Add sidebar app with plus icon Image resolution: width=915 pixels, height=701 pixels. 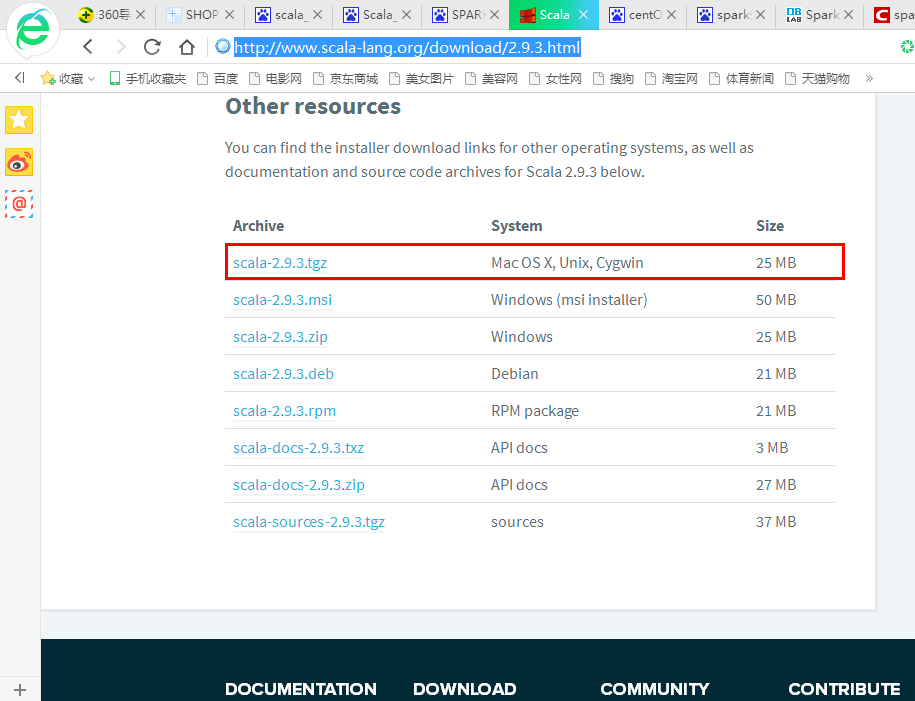pyautogui.click(x=20, y=689)
